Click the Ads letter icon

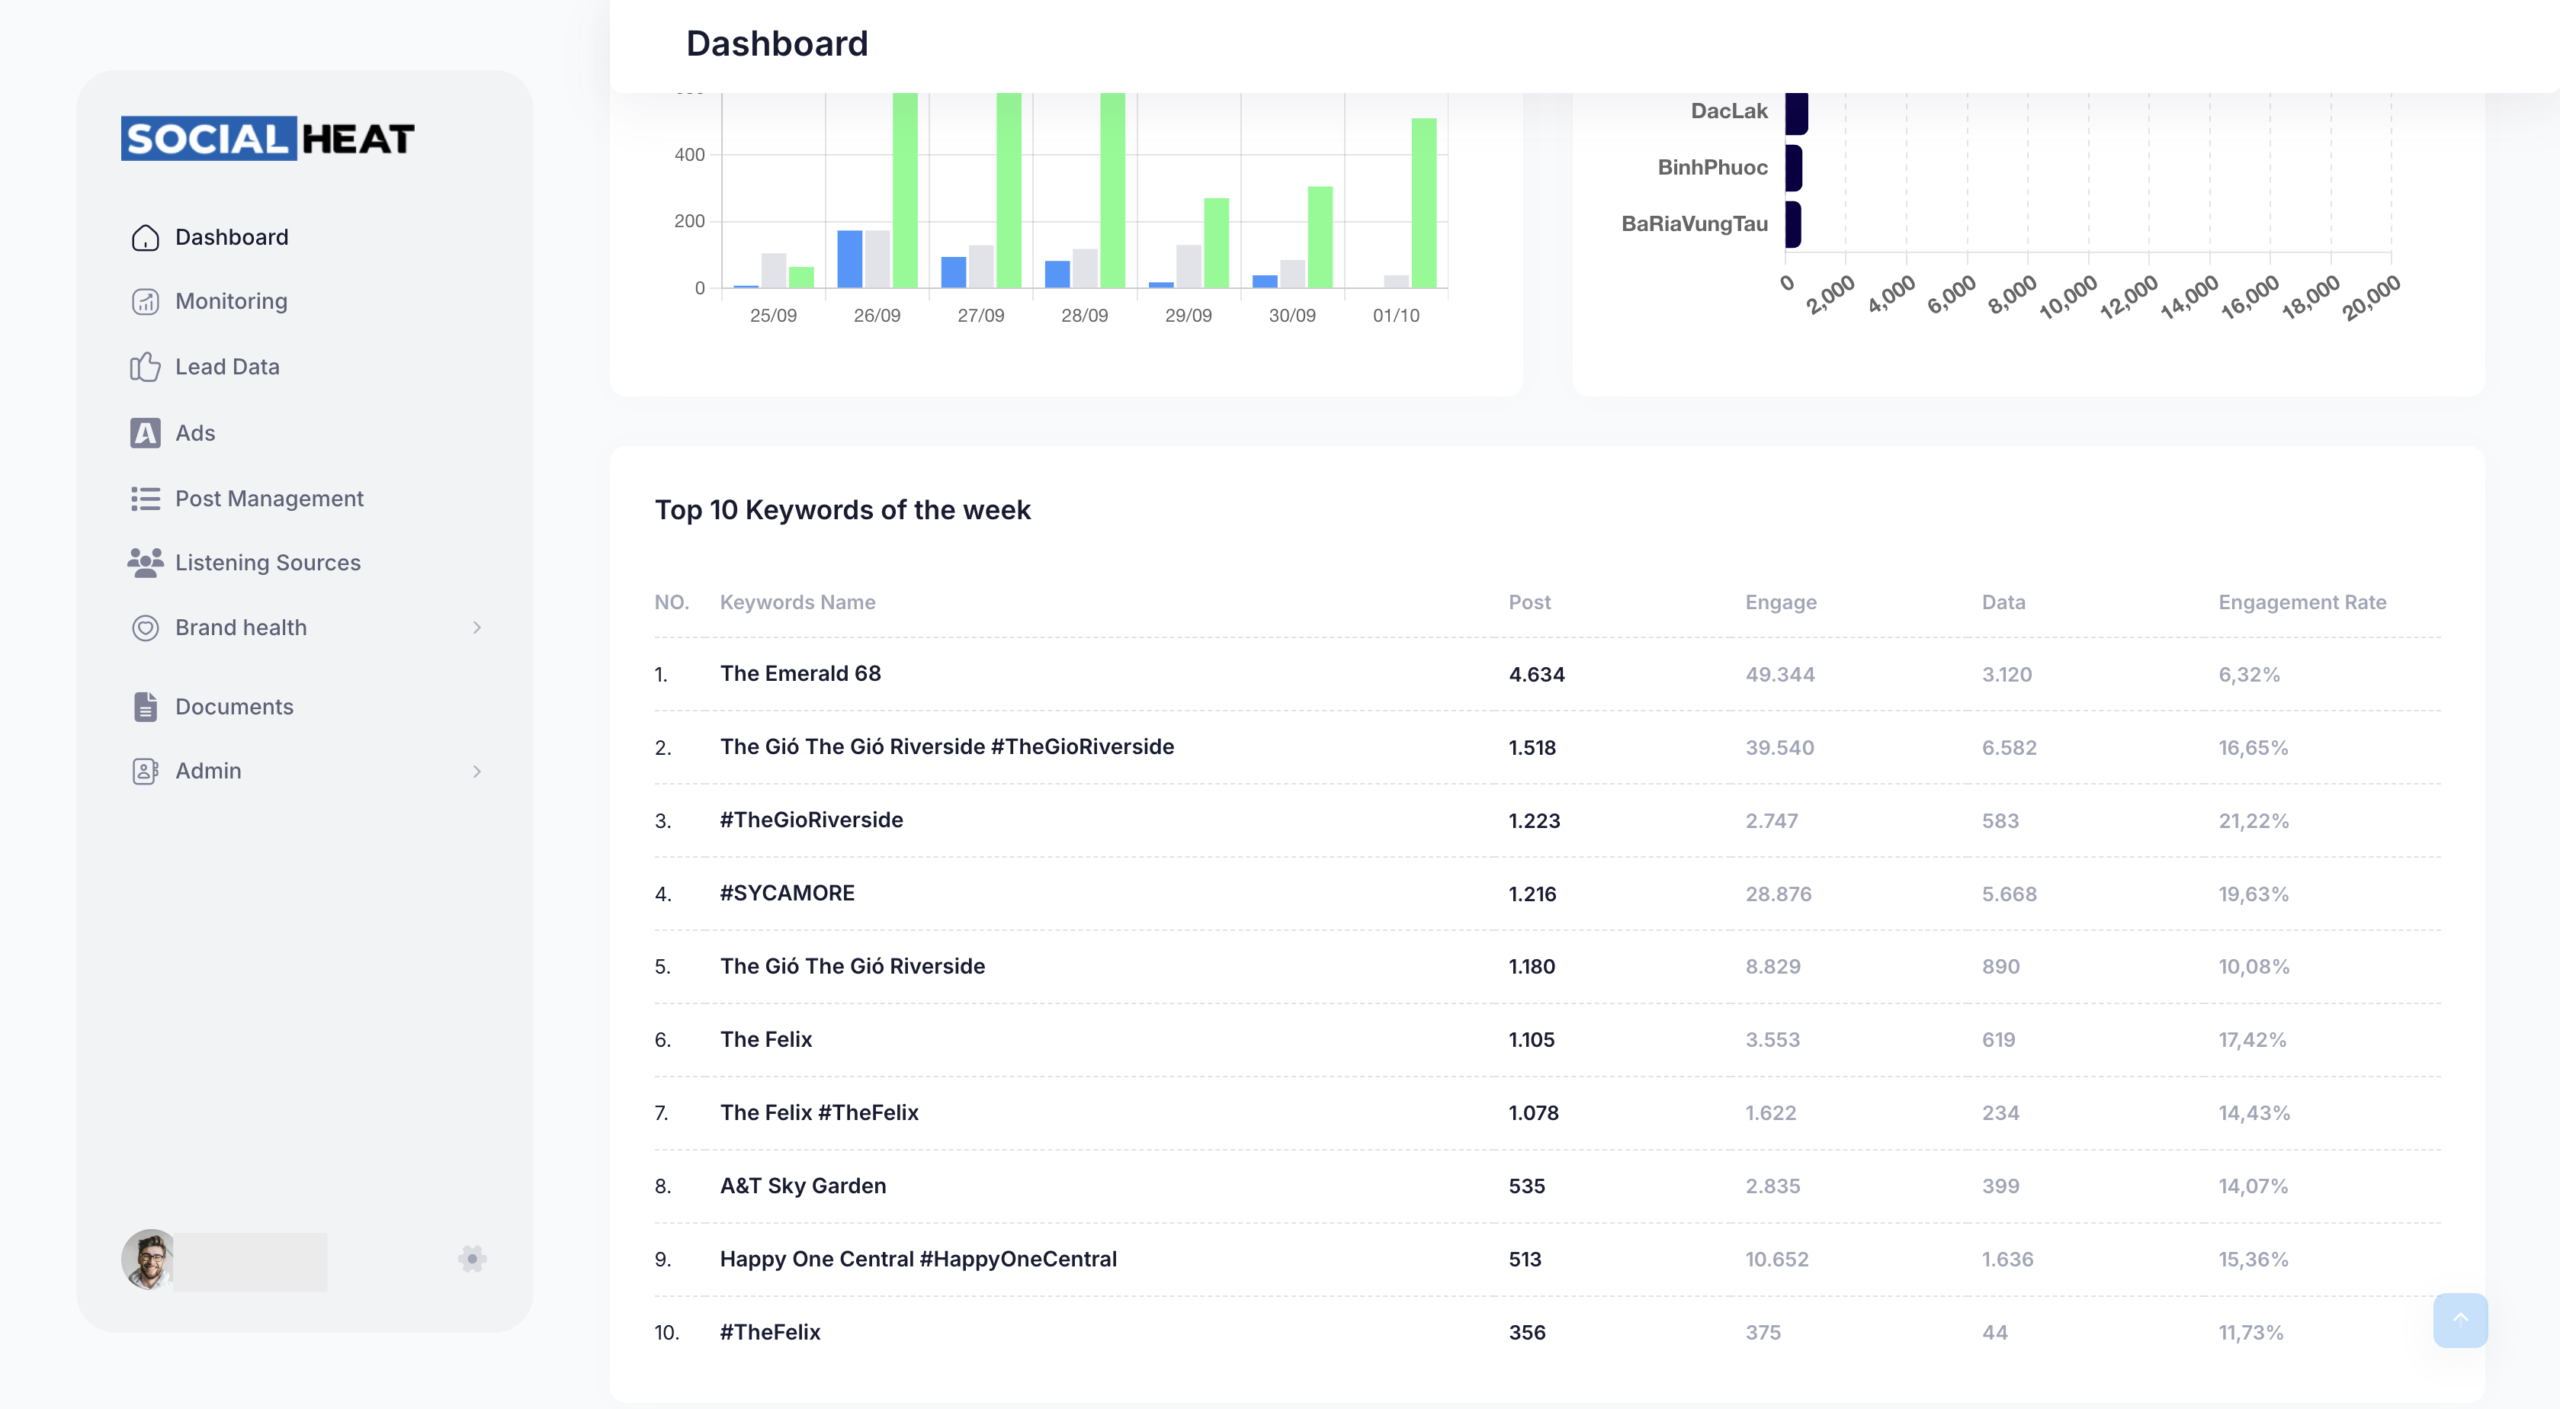click(145, 433)
